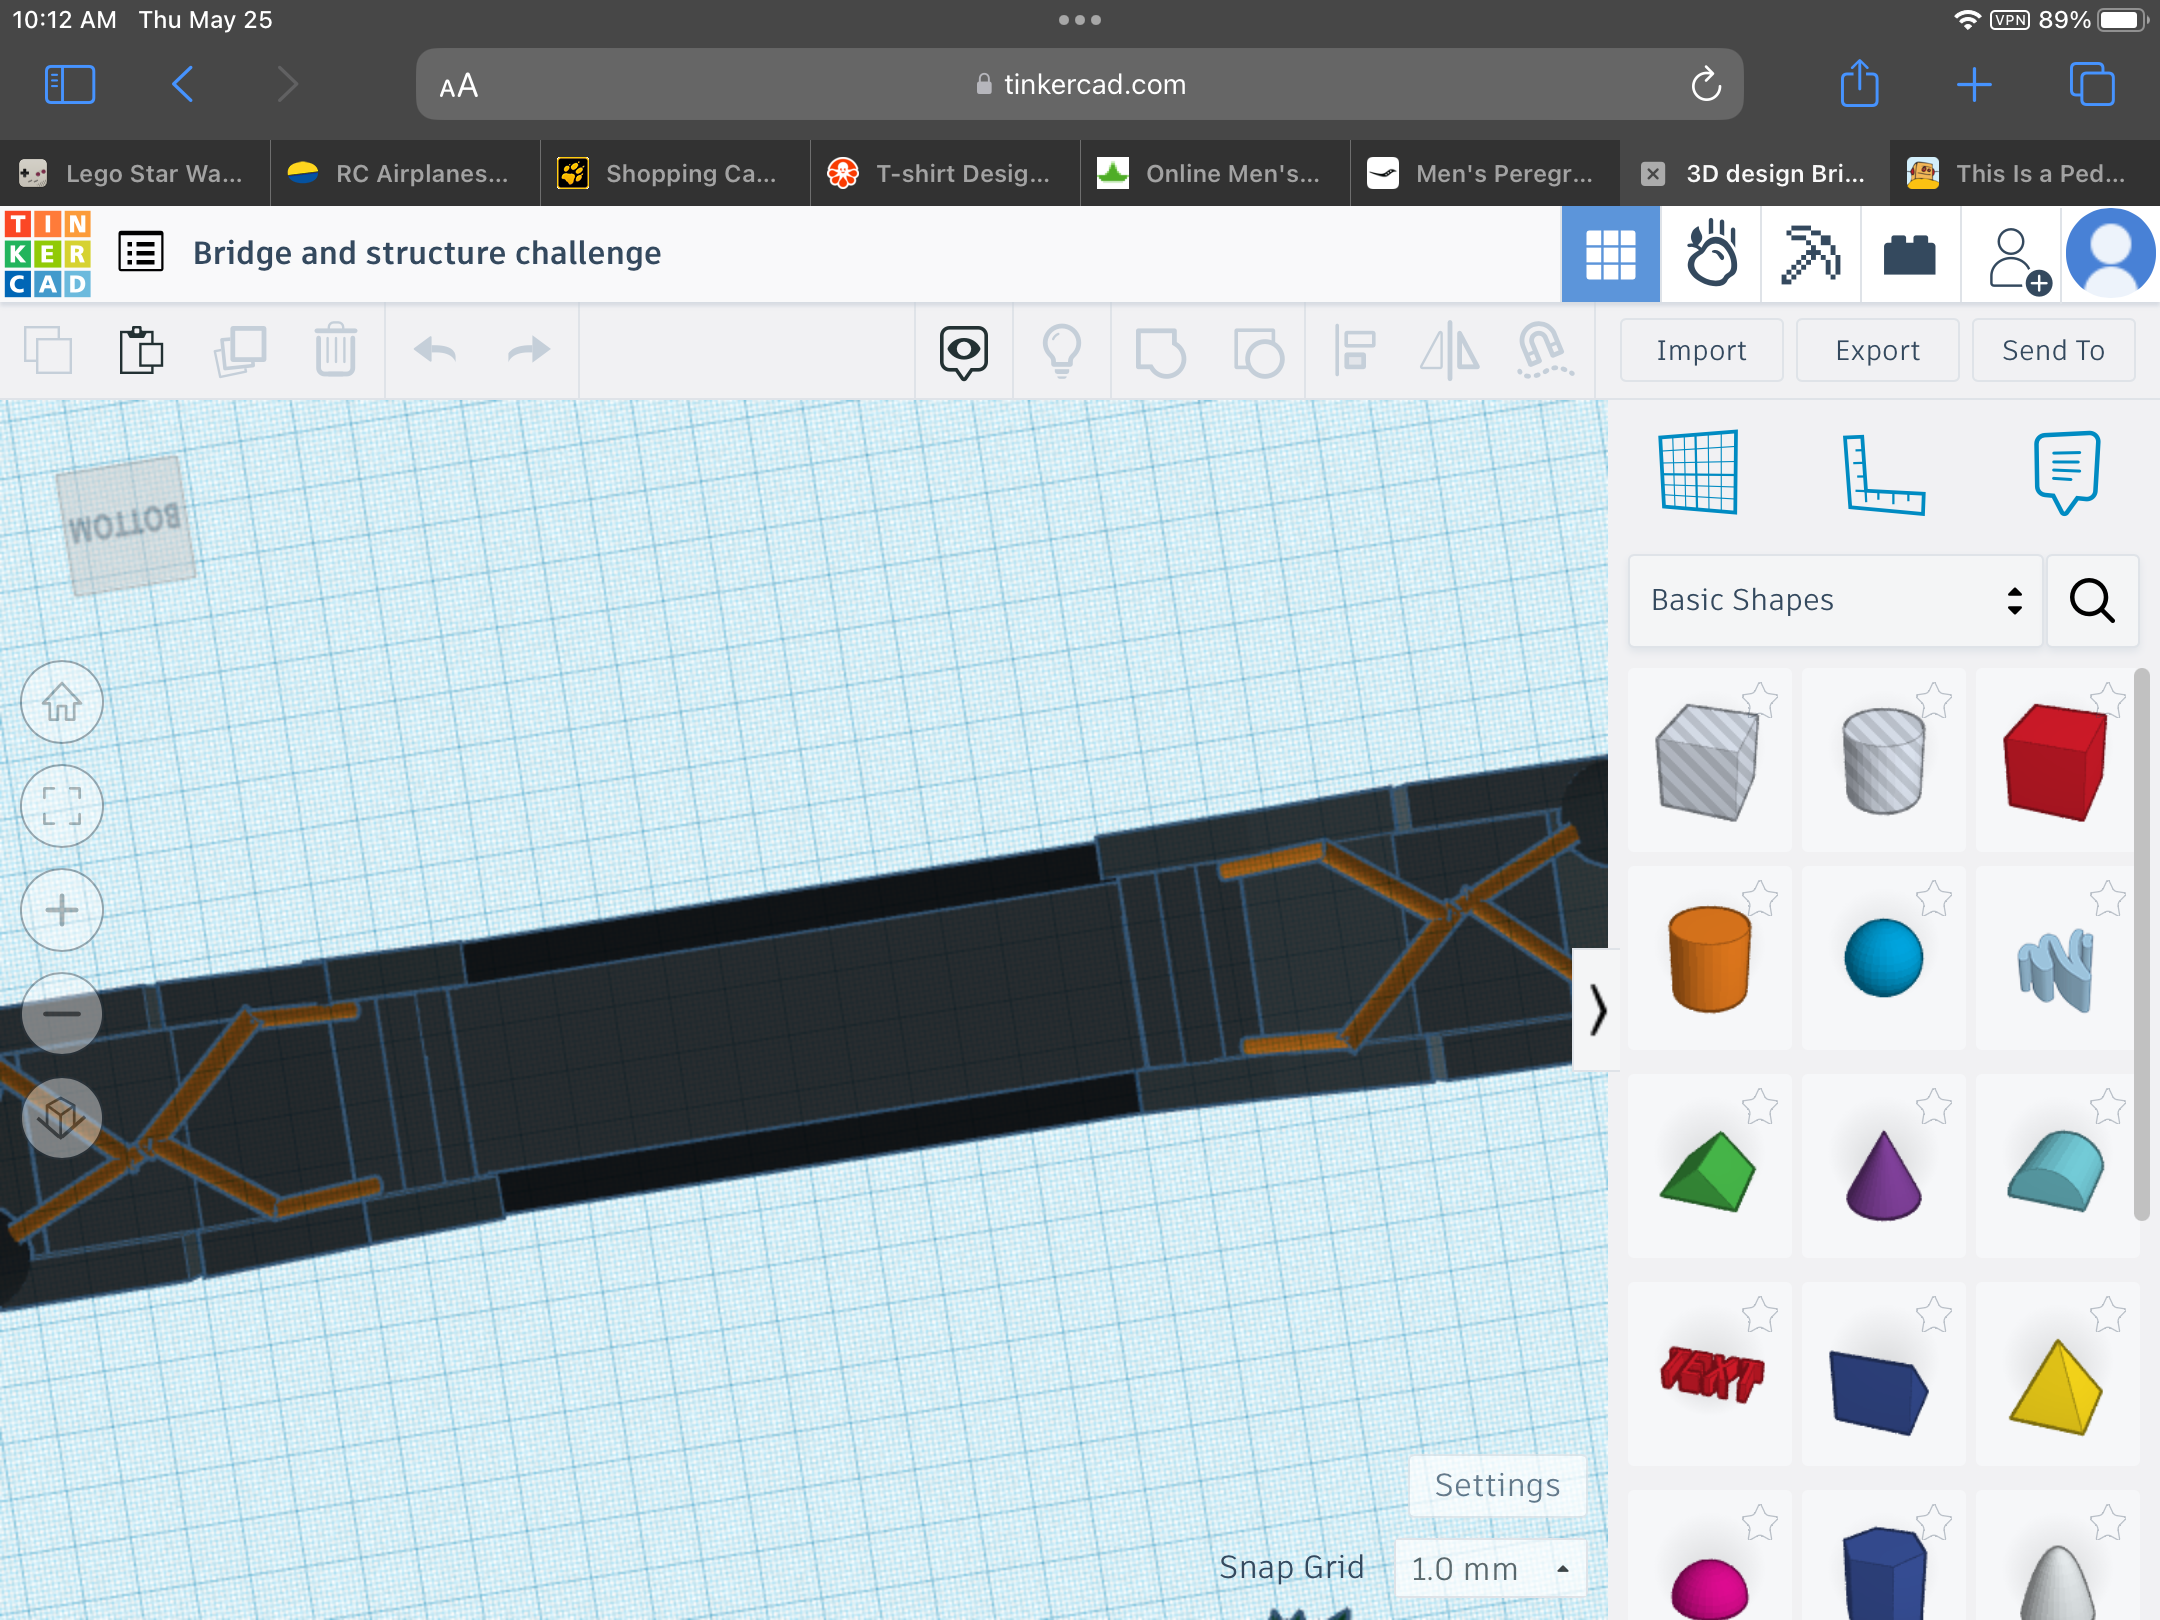Click the Group shapes icon
This screenshot has width=2160, height=1620.
(x=1160, y=352)
